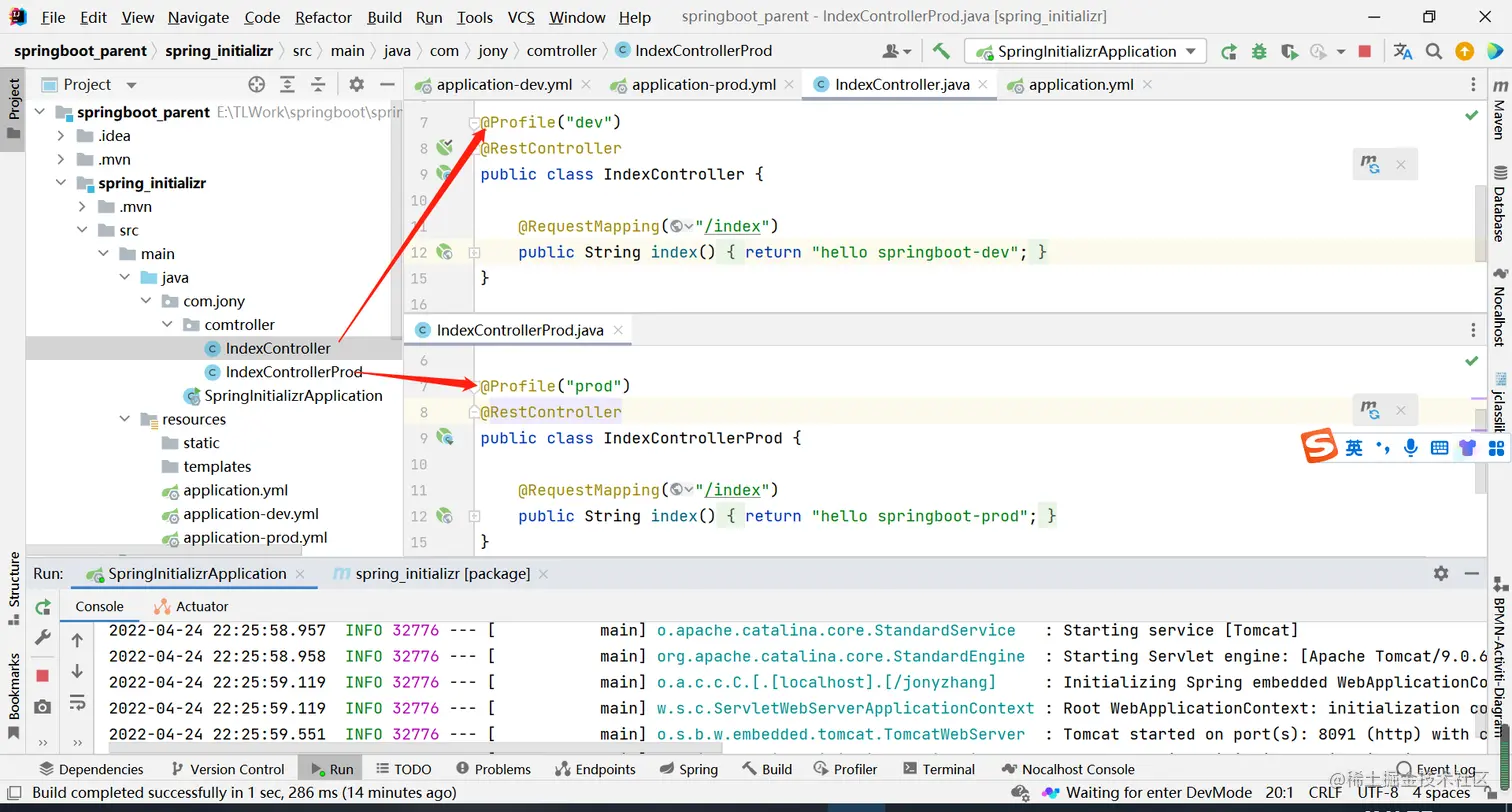Open the VCS menu
This screenshot has width=1512, height=812.
coord(521,17)
